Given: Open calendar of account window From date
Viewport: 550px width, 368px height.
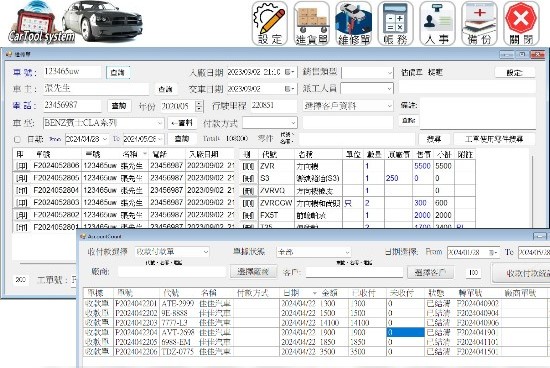Looking at the screenshot, I should coord(493,252).
